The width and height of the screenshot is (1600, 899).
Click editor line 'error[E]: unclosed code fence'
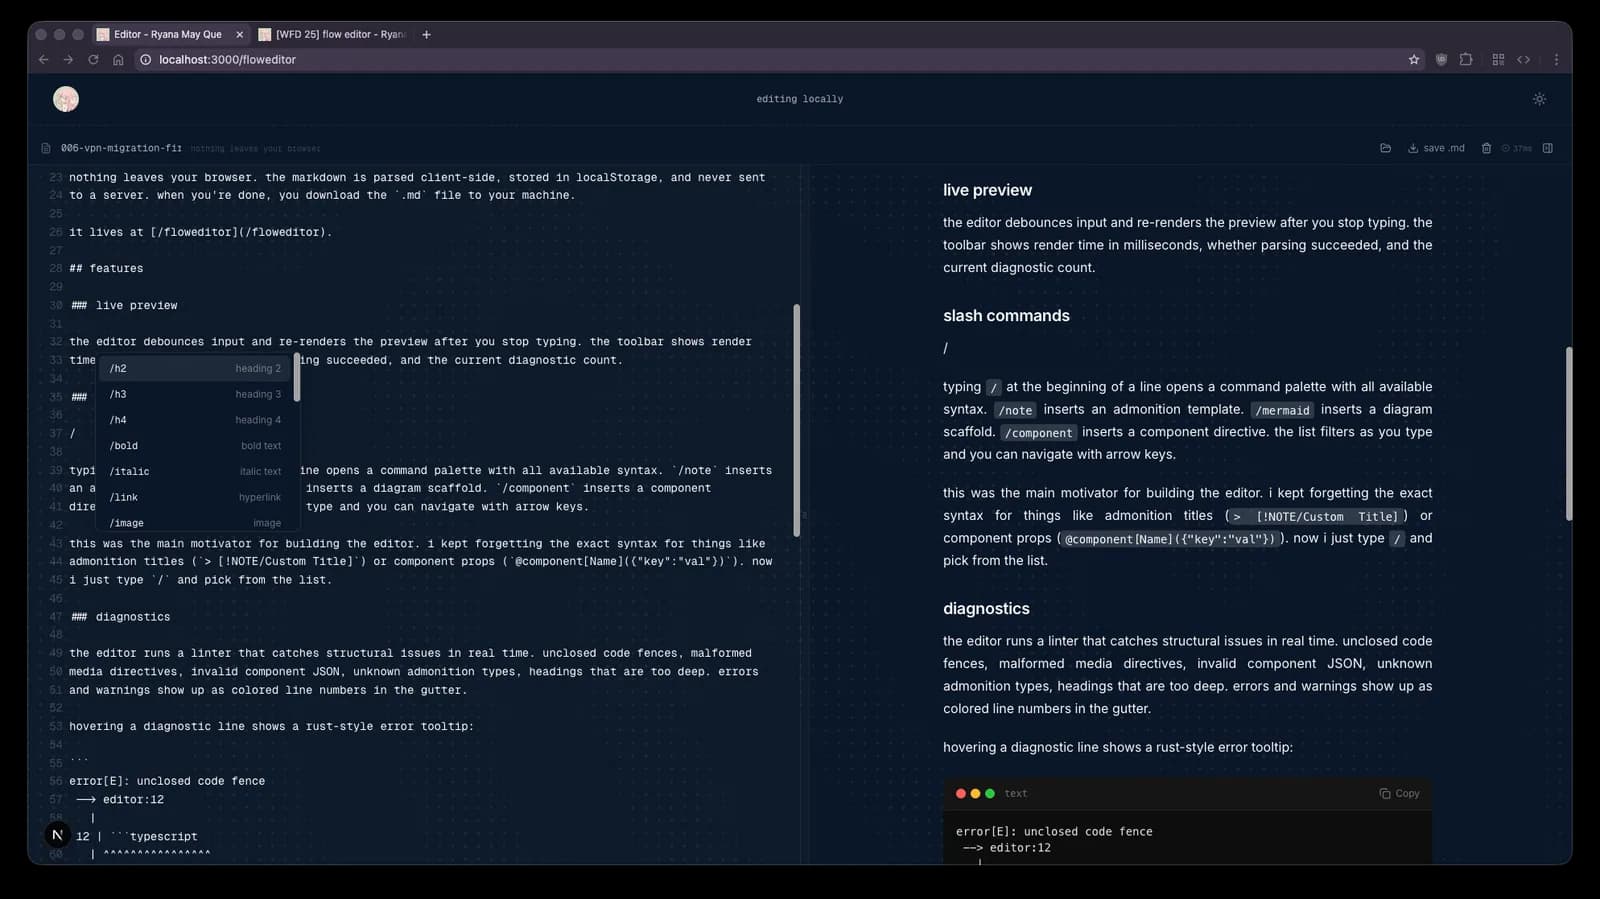click(x=167, y=781)
